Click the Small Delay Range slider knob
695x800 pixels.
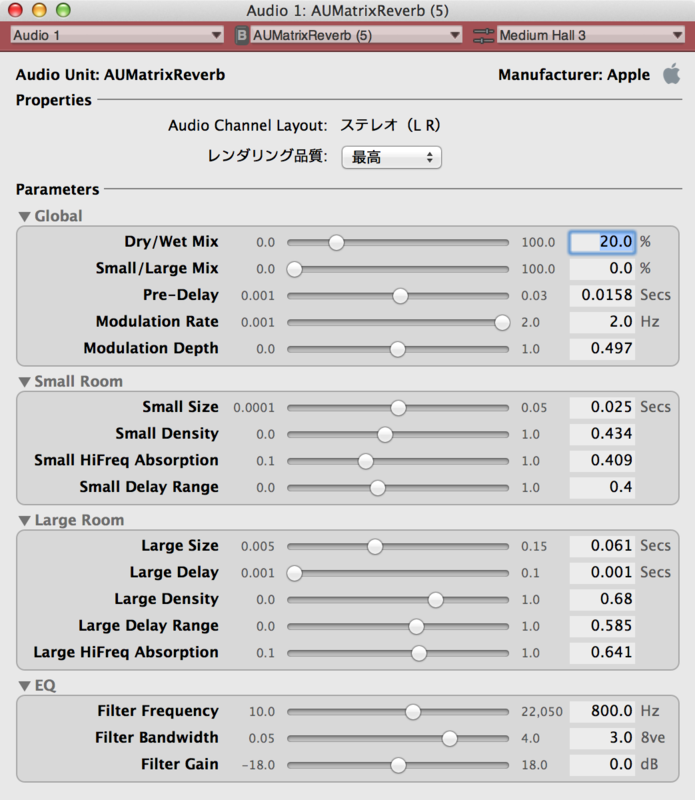378,488
